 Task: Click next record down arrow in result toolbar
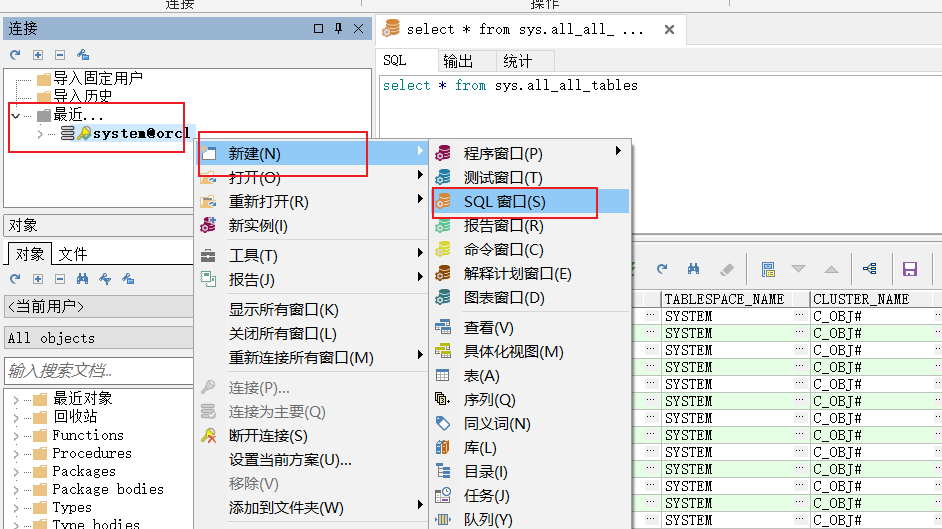tap(798, 269)
